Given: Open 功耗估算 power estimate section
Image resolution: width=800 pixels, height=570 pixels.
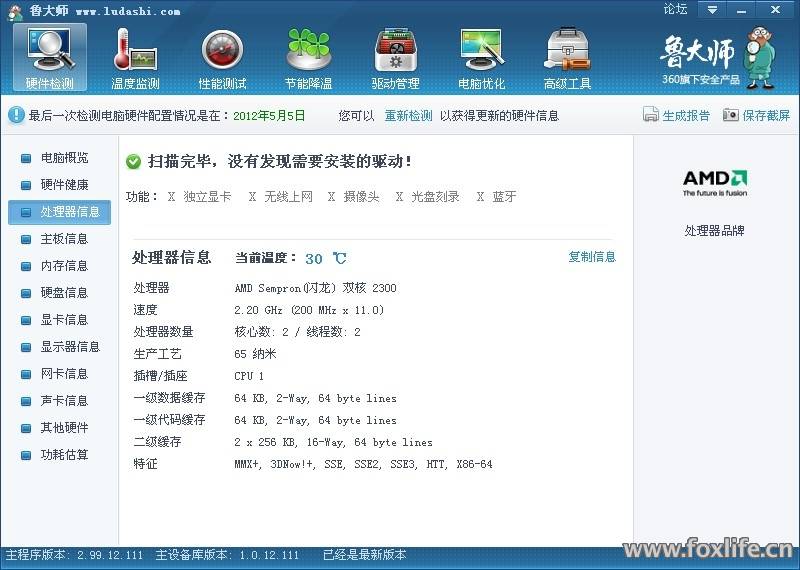Looking at the screenshot, I should pos(64,455).
